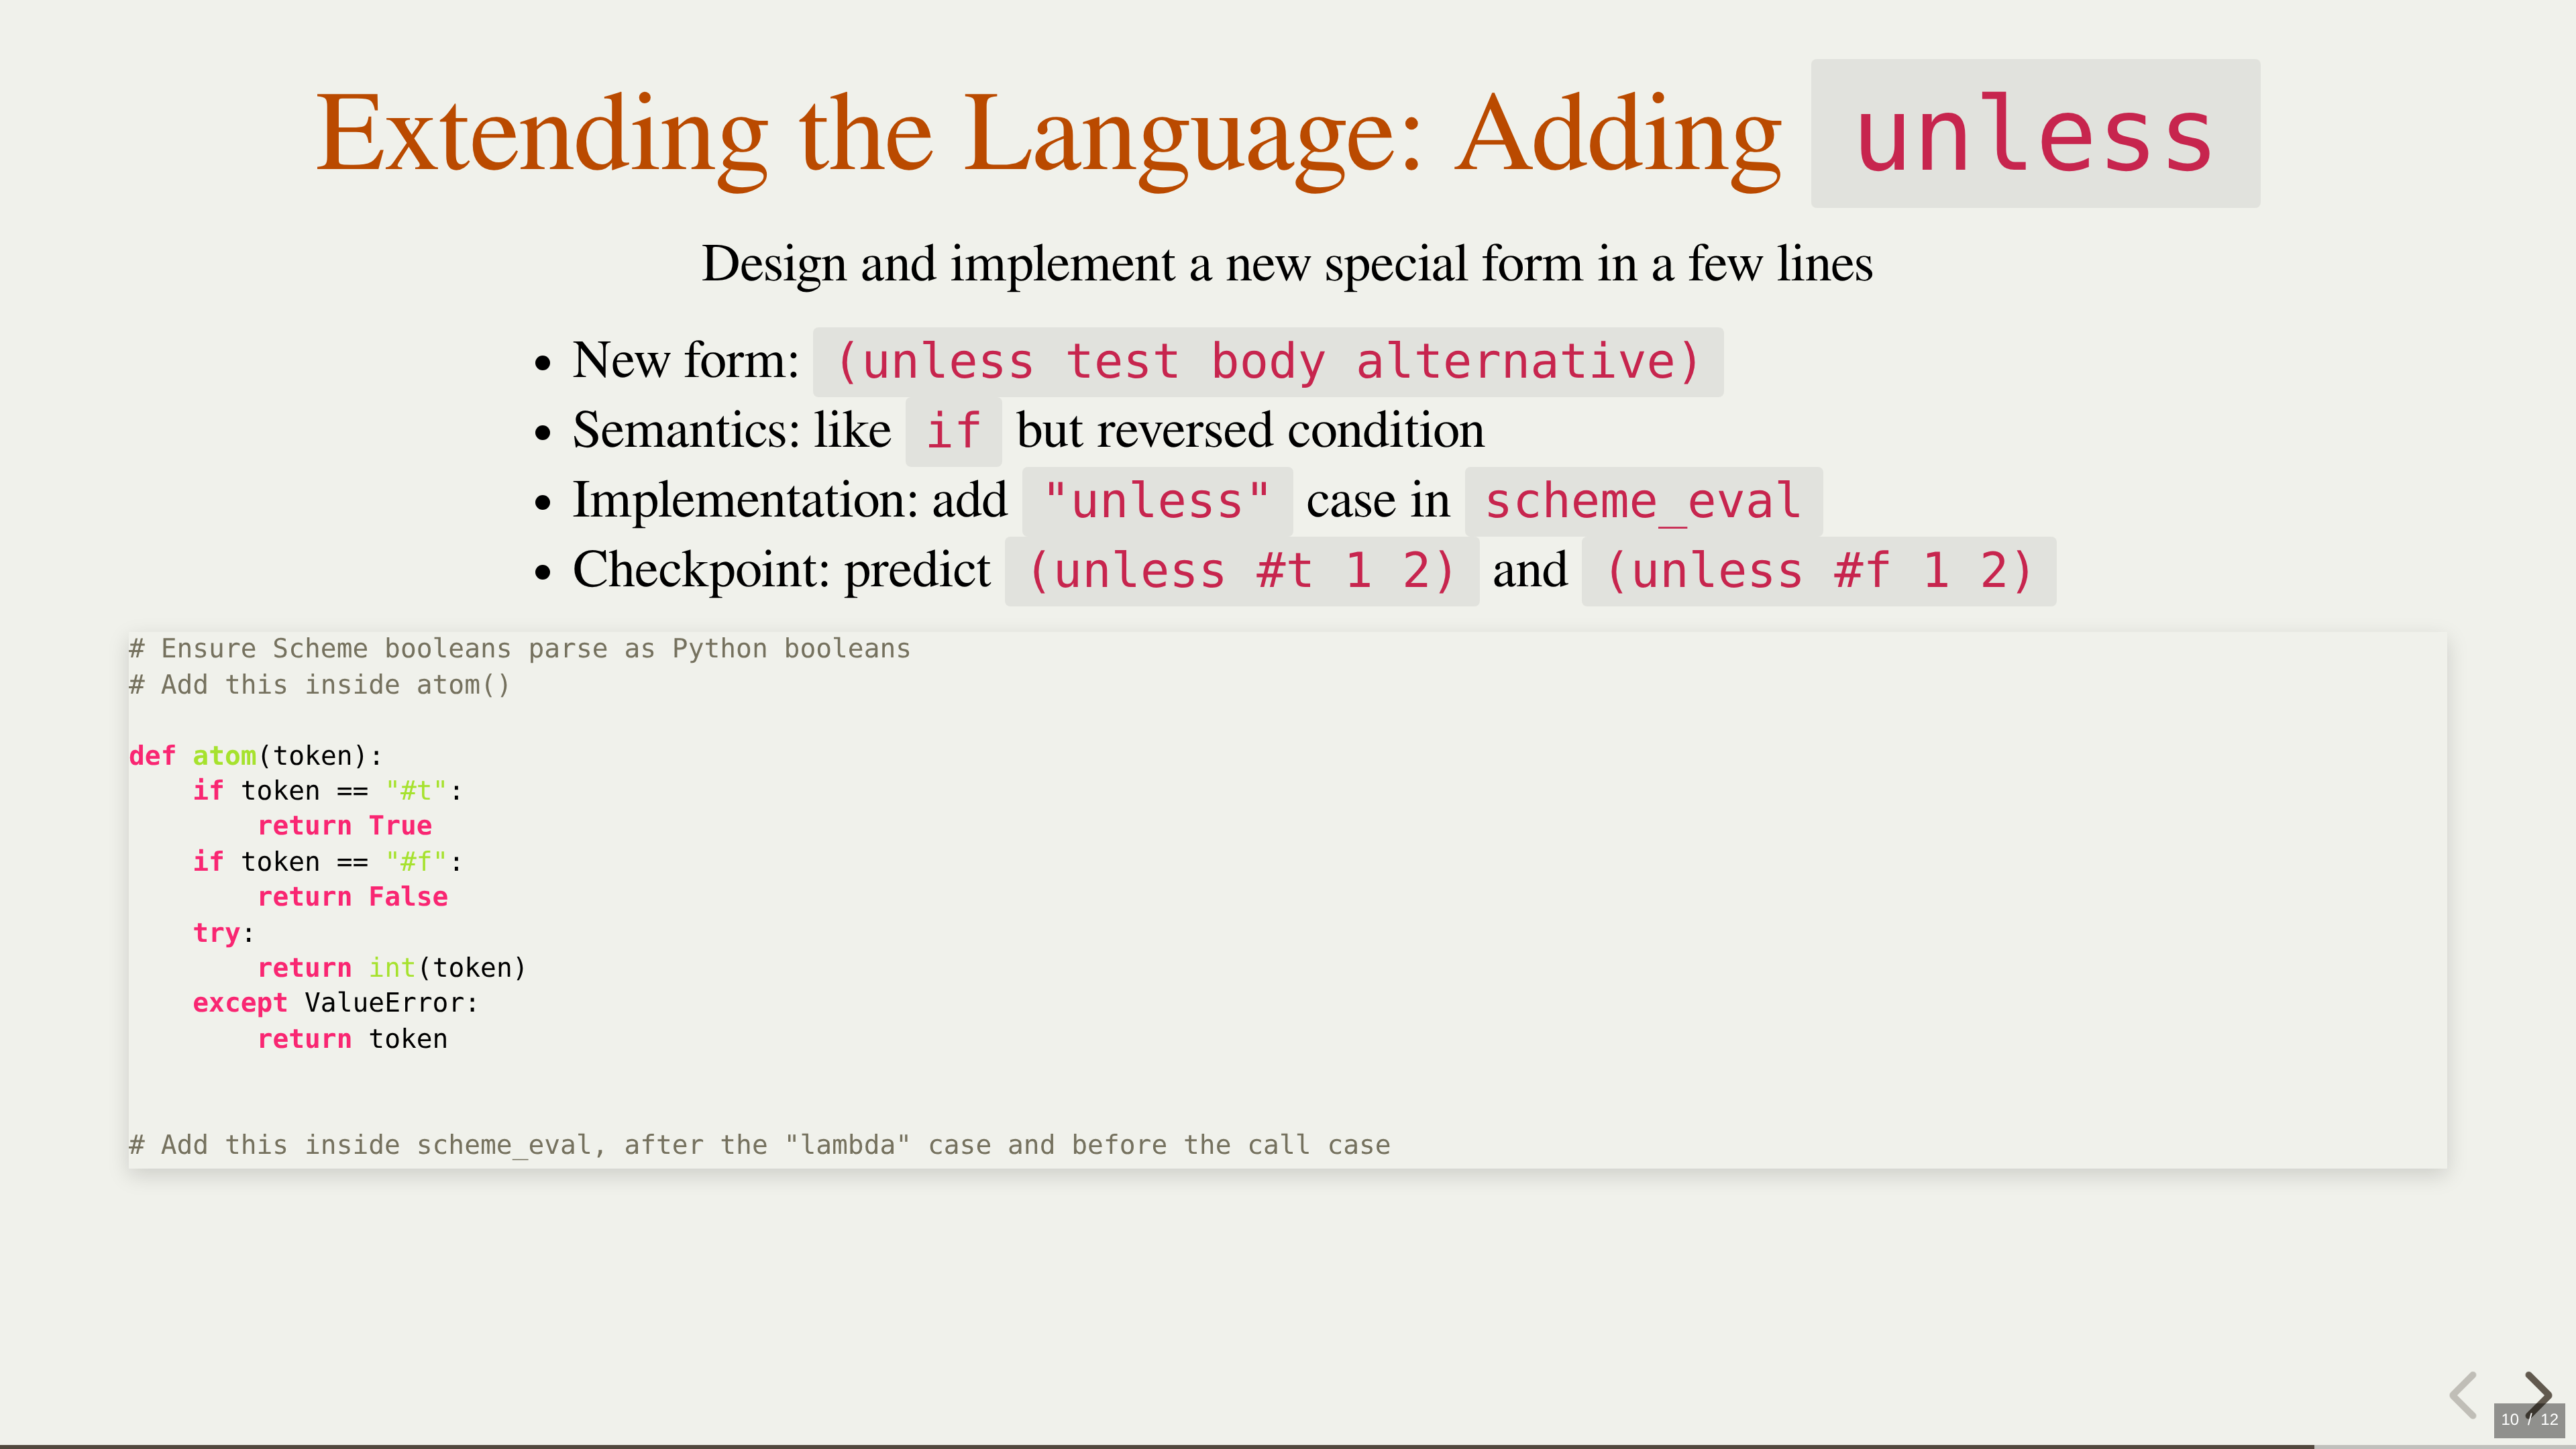This screenshot has width=2576, height=1449.
Task: Click the 'except ValueError:' code line
Action: [335, 1003]
